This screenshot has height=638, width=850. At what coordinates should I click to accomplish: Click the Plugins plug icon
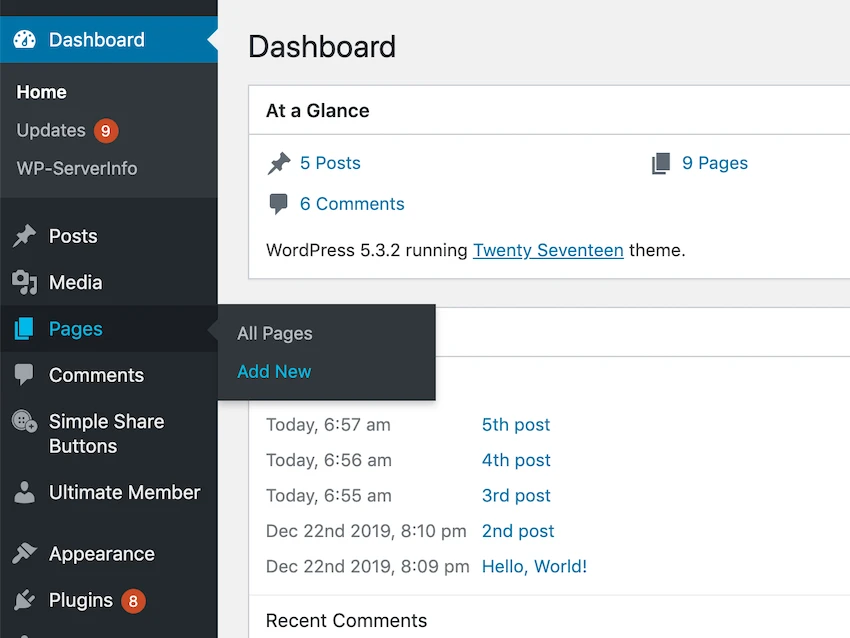click(24, 600)
